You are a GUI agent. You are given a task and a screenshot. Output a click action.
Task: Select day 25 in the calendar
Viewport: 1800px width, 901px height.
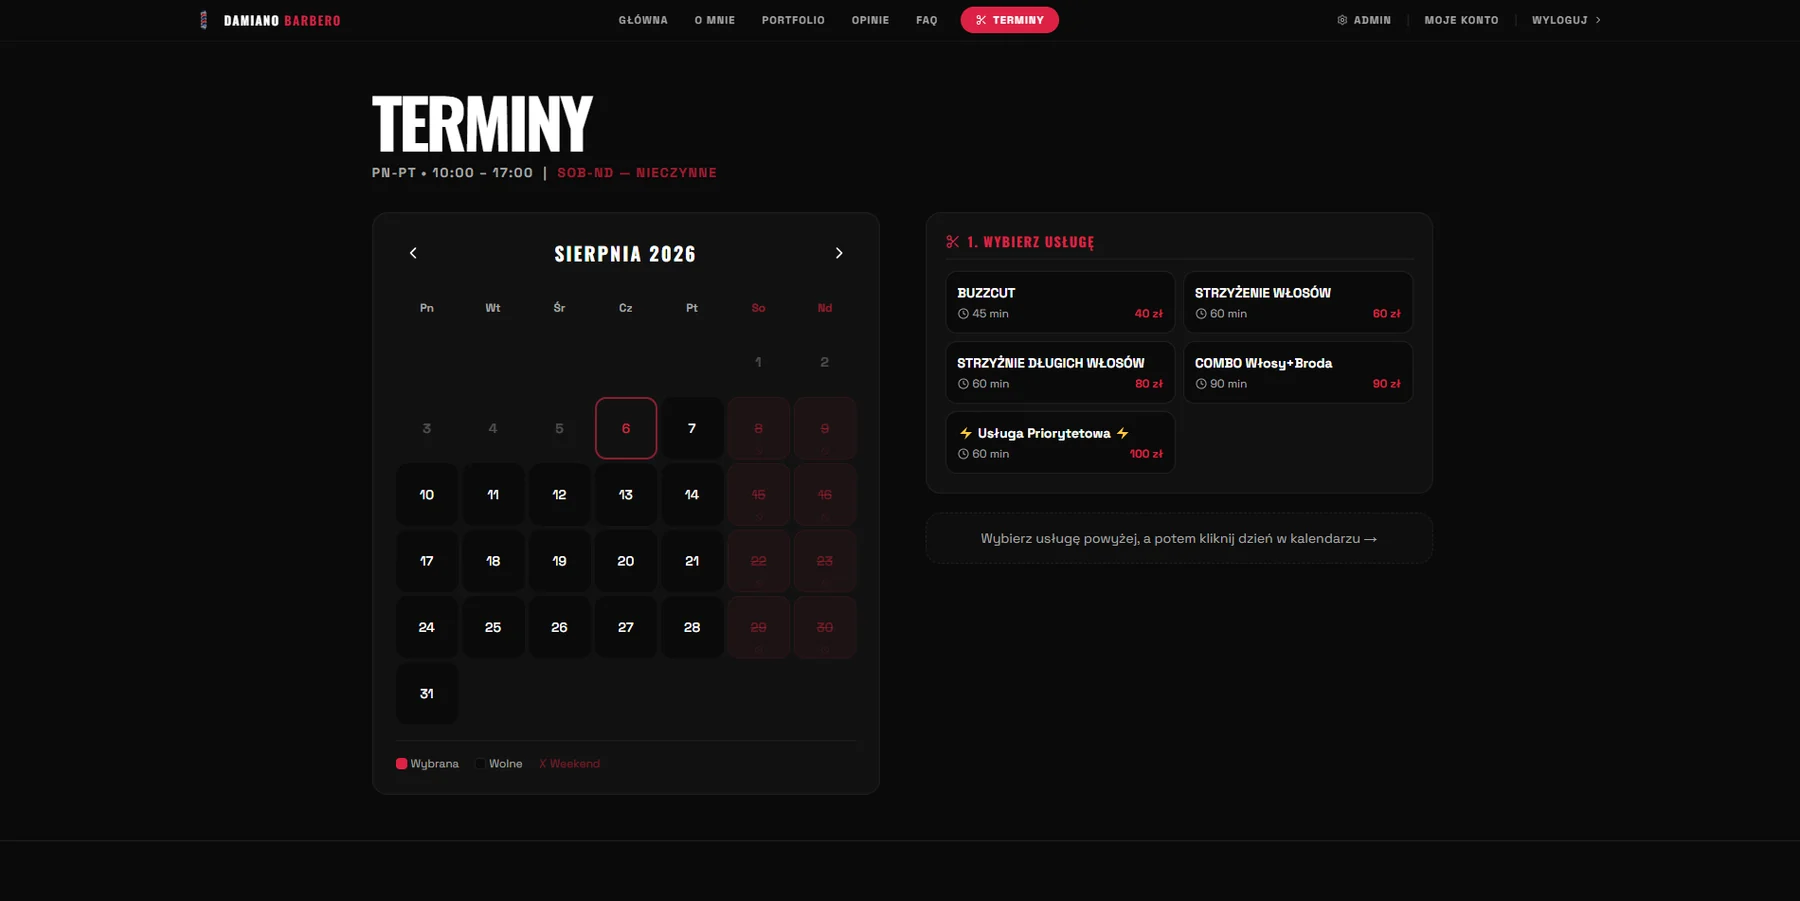pyautogui.click(x=493, y=627)
